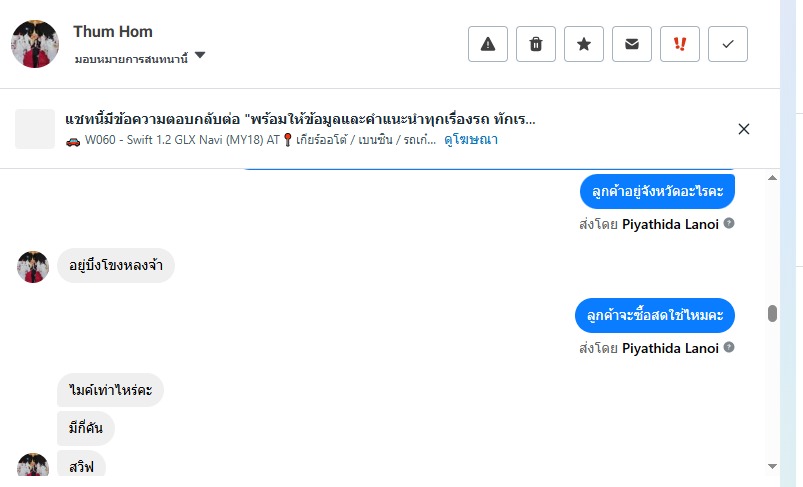Image resolution: width=803 pixels, height=487 pixels.
Task: Click the scroll up arrow in chat
Action: (x=772, y=178)
